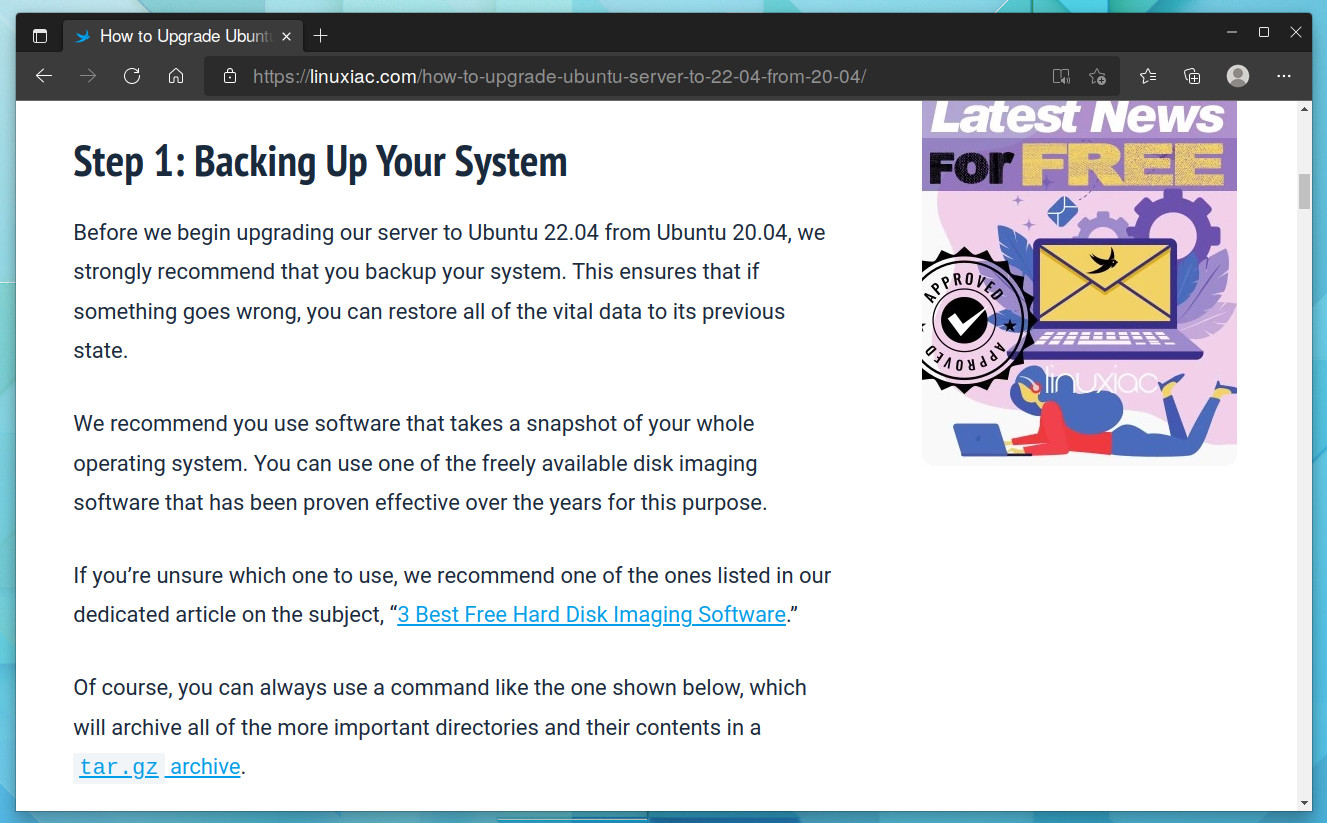Click the Step 1: Backing Up Your System heading
Viewport: 1327px width, 823px height.
tap(320, 161)
